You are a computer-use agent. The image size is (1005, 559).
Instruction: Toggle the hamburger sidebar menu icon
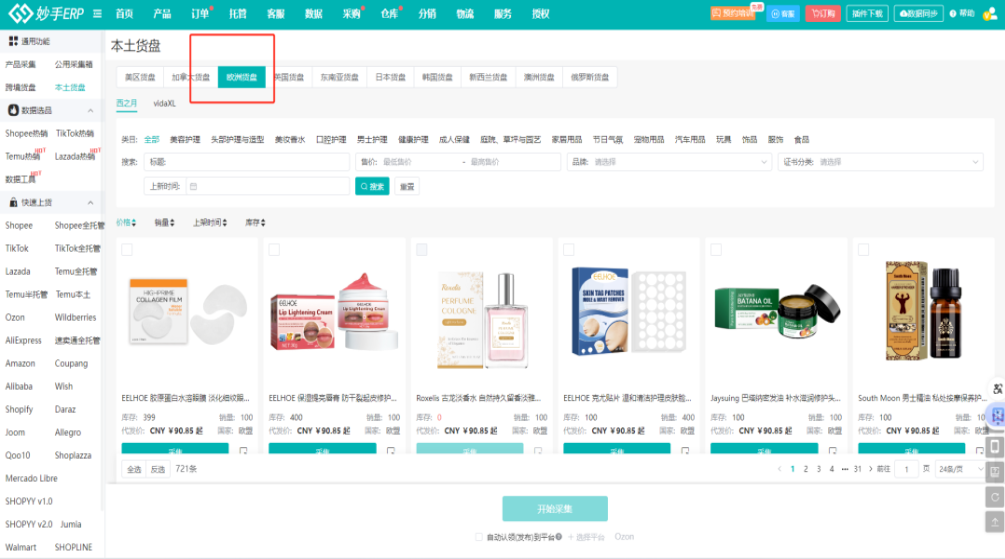[x=97, y=13]
